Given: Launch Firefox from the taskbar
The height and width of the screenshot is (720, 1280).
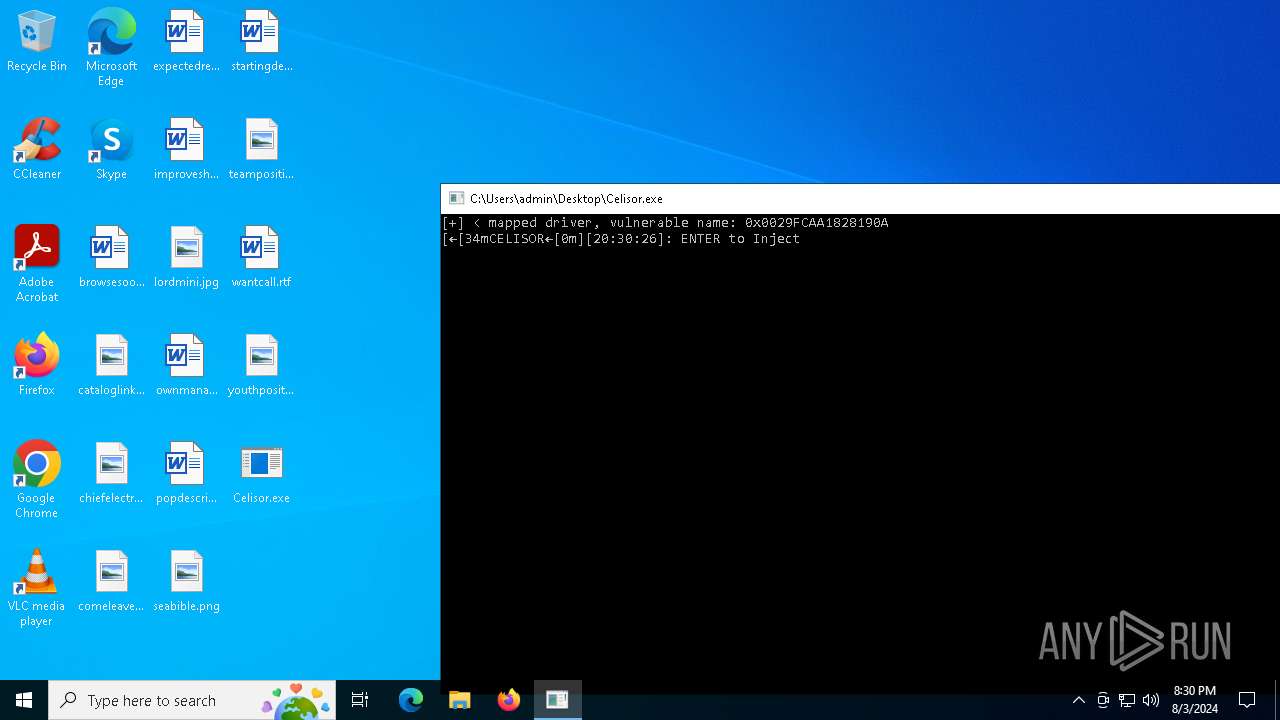Looking at the screenshot, I should 508,700.
